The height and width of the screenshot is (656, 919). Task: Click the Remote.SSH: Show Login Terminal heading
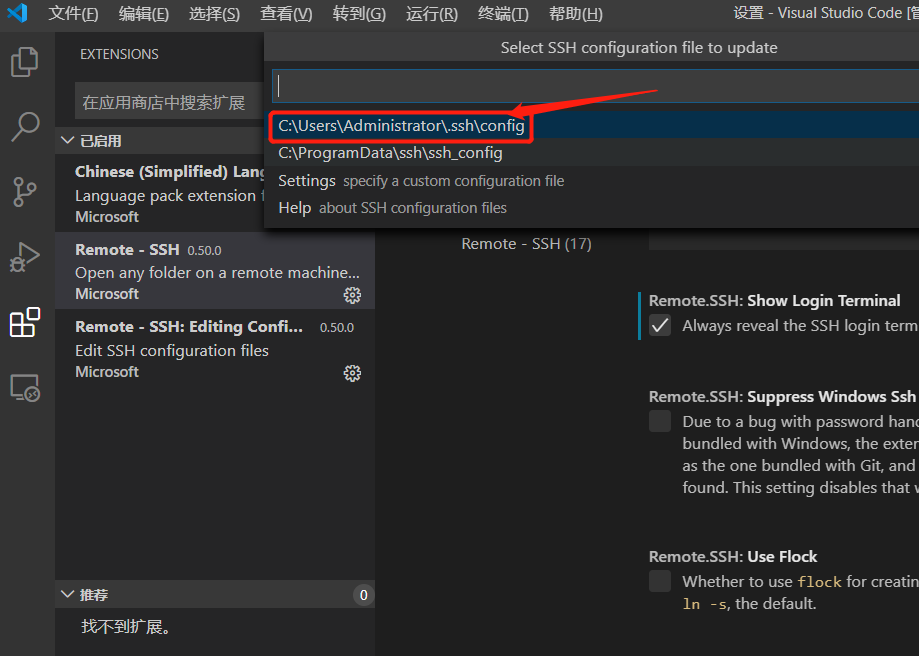(774, 301)
